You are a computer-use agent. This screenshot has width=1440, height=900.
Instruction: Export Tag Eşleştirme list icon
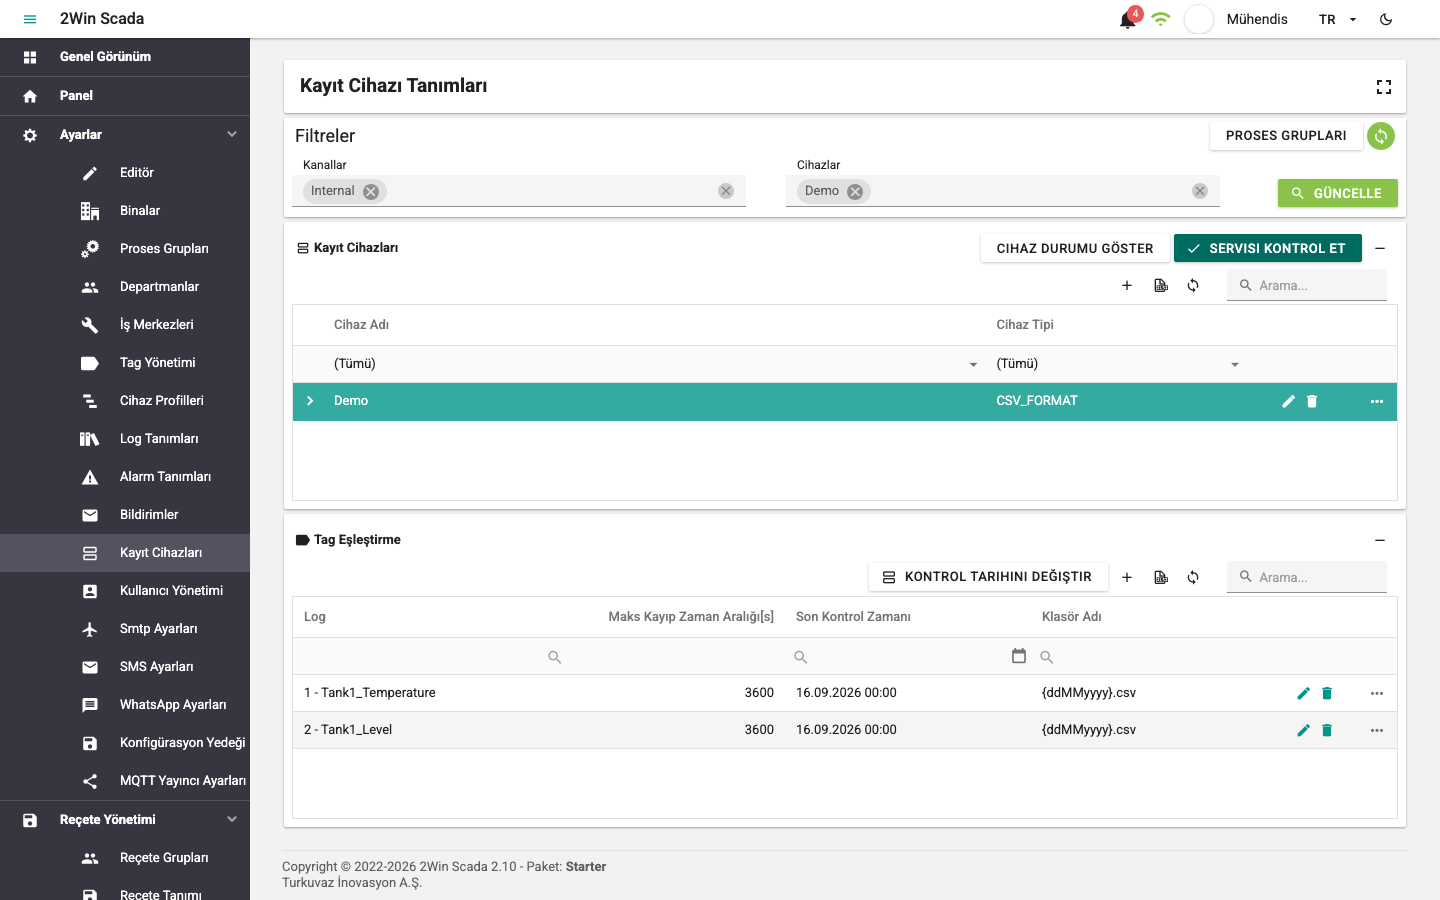[1161, 577]
